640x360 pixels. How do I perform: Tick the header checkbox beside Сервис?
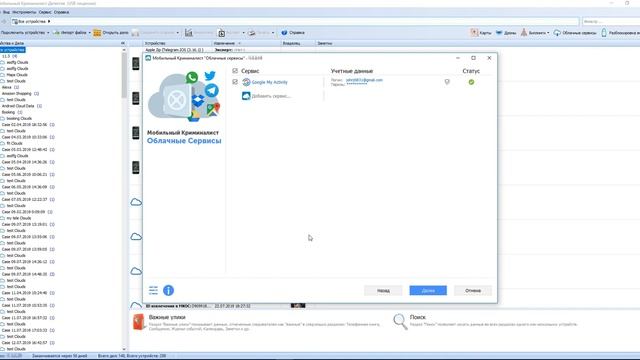coord(235,71)
